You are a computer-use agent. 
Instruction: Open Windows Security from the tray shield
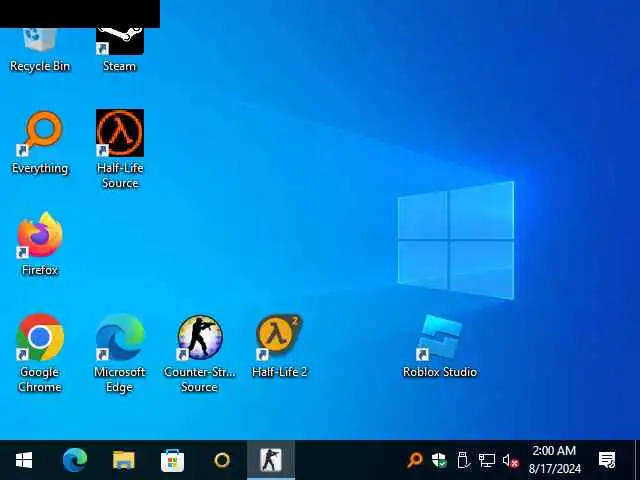[439, 460]
